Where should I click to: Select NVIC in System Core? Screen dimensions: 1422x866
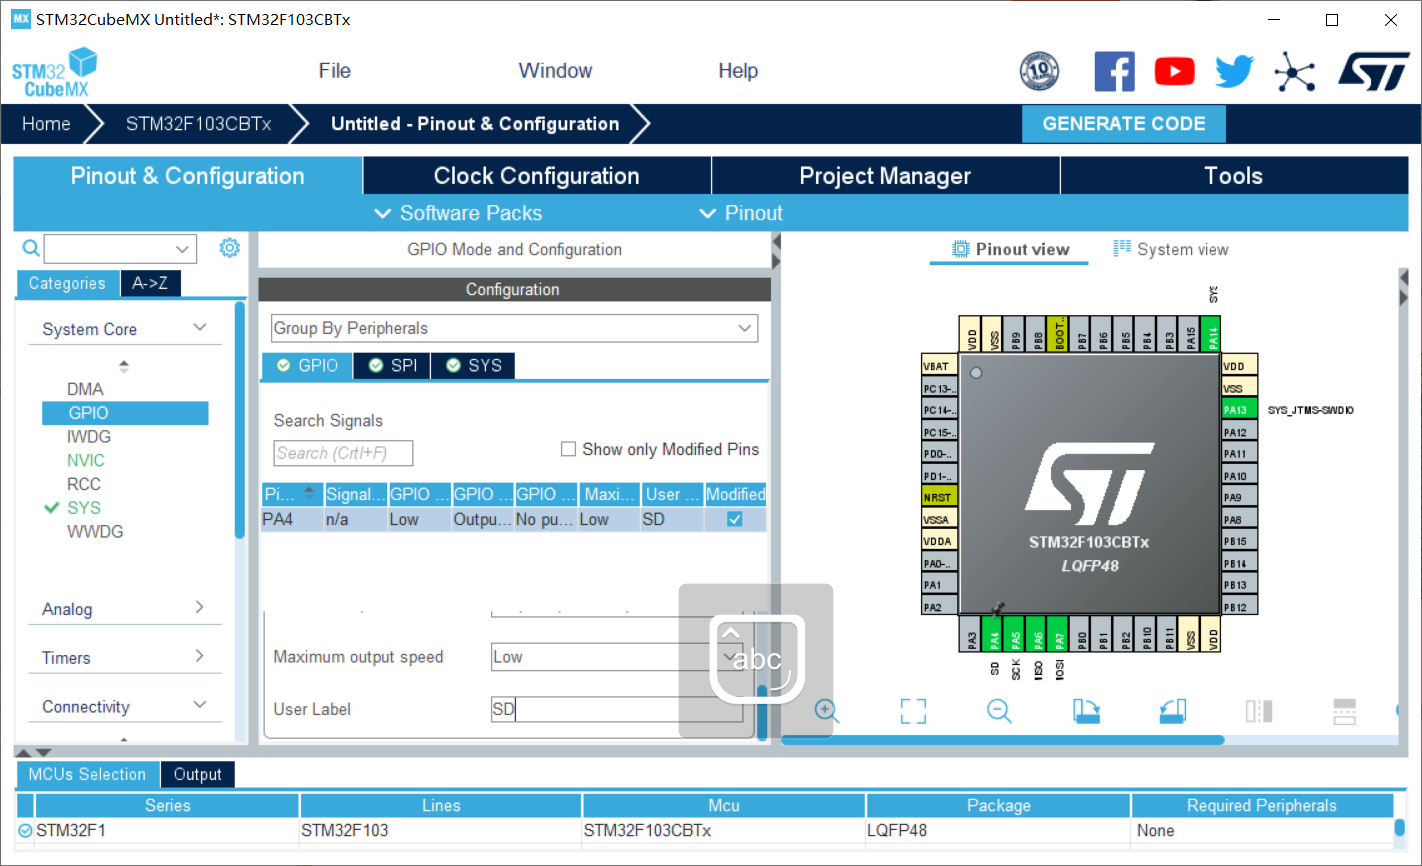point(86,460)
